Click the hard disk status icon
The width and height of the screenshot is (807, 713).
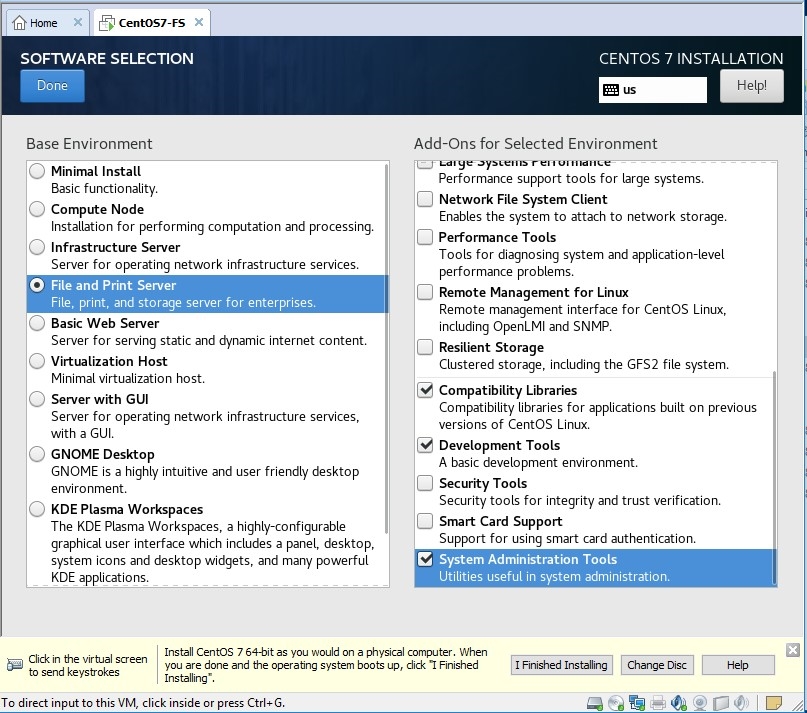595,703
